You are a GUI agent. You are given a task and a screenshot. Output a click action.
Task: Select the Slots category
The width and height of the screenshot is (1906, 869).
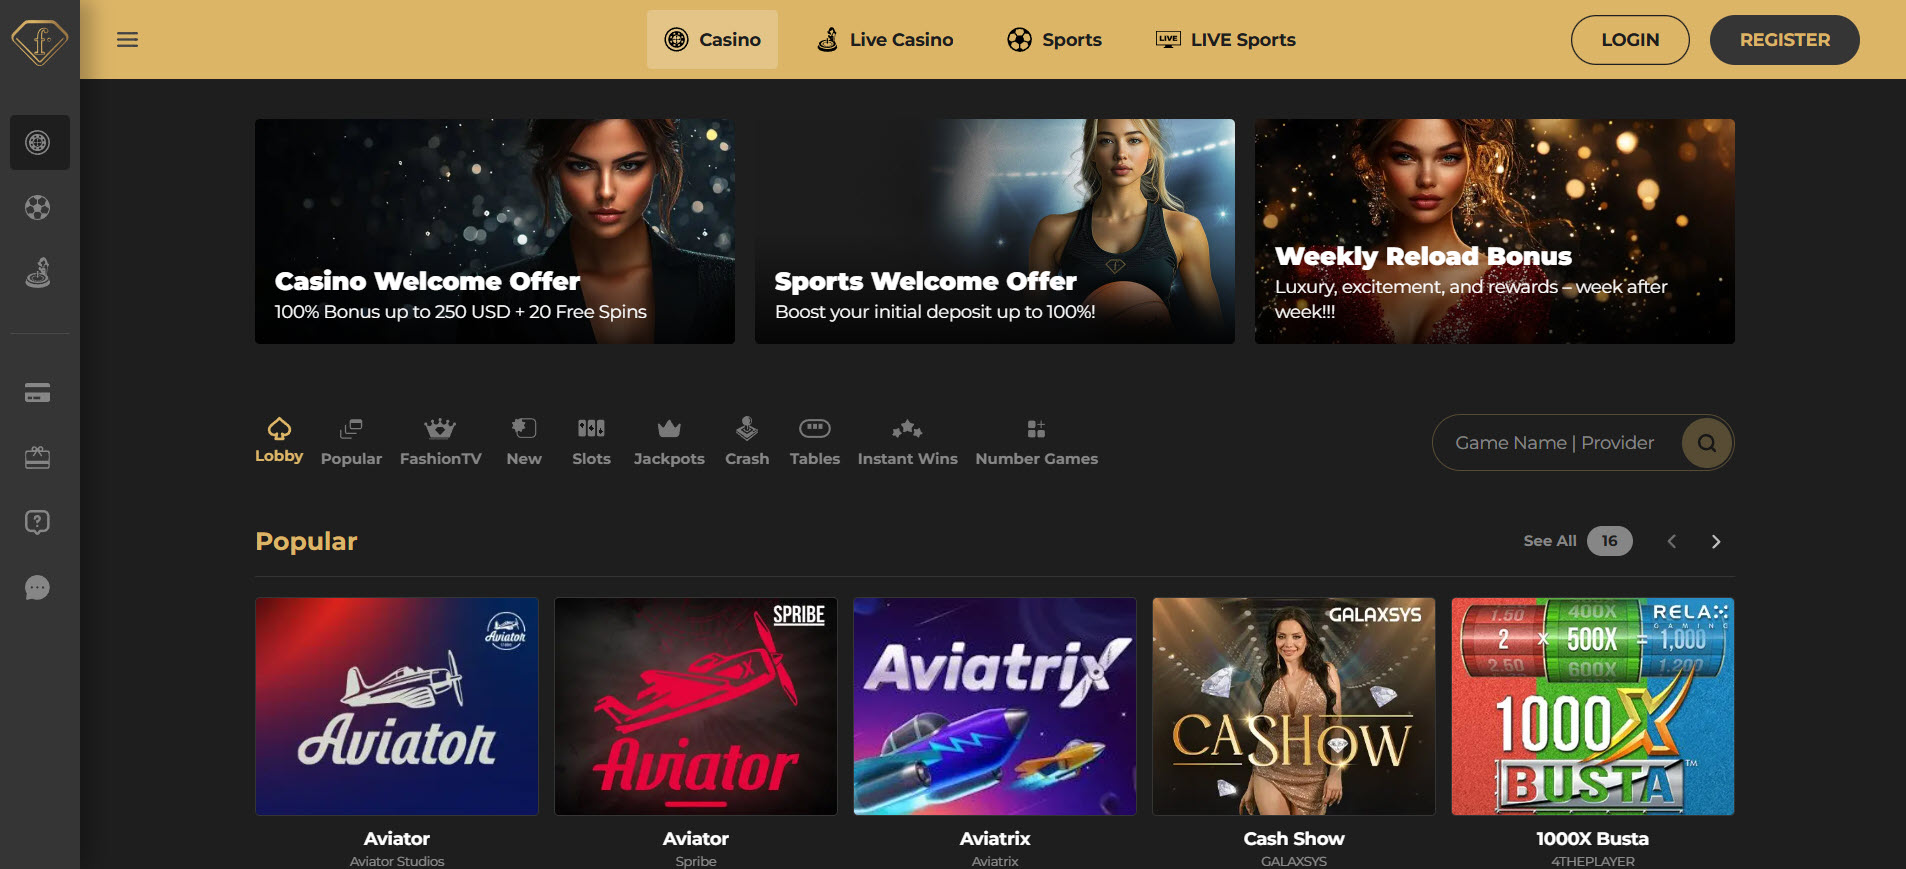pyautogui.click(x=591, y=443)
